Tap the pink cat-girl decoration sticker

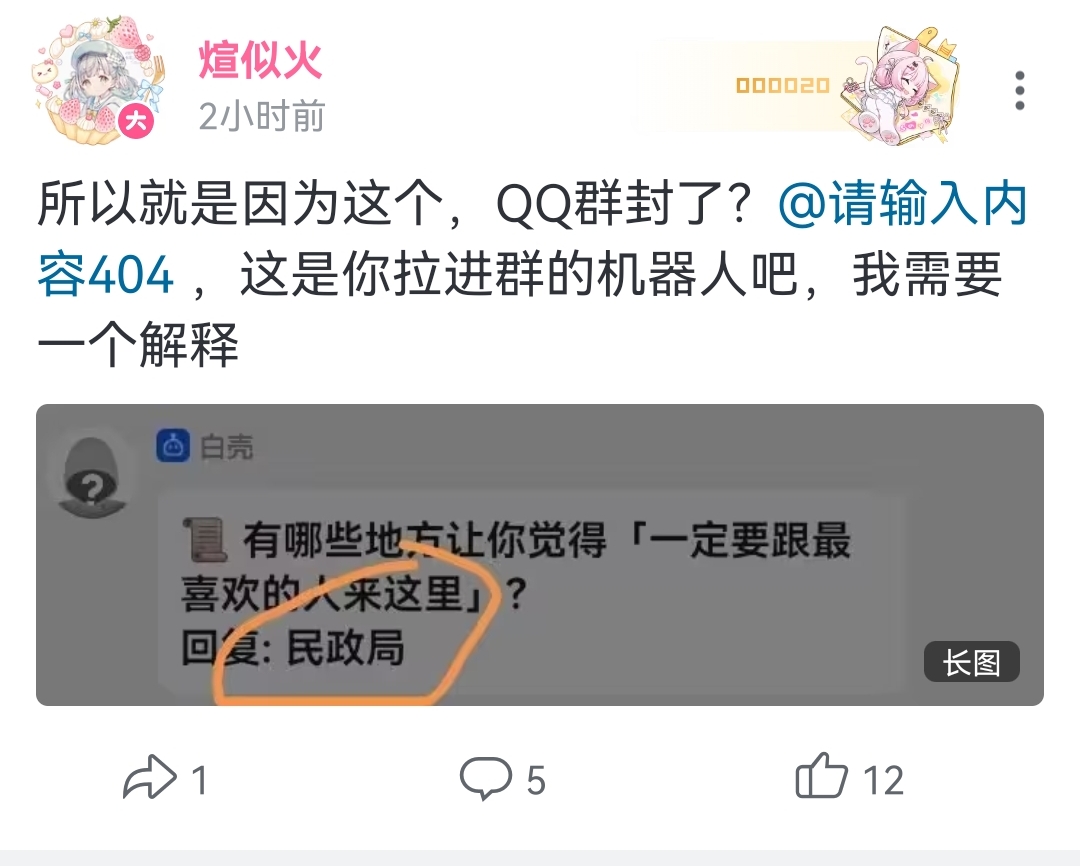tap(901, 85)
